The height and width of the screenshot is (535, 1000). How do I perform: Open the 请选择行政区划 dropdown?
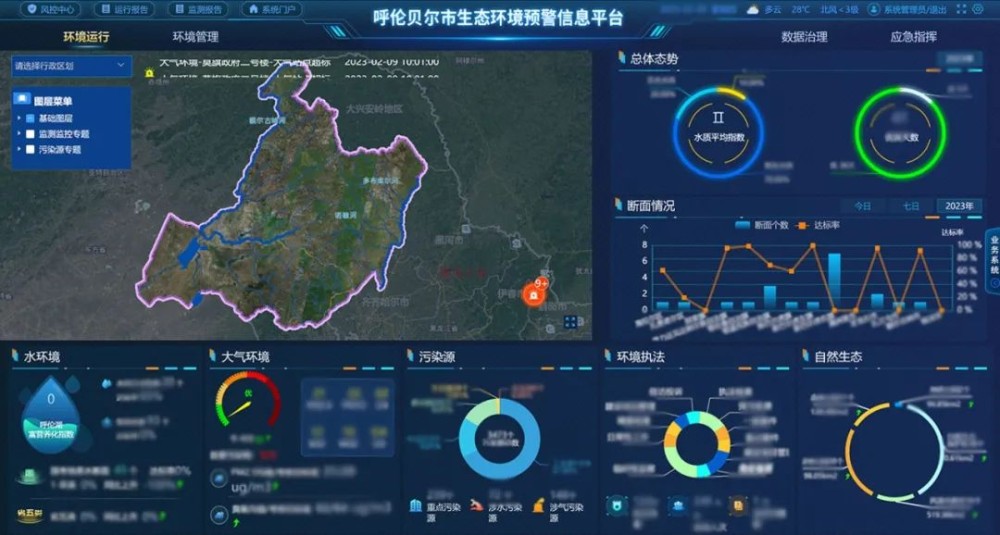click(x=68, y=66)
